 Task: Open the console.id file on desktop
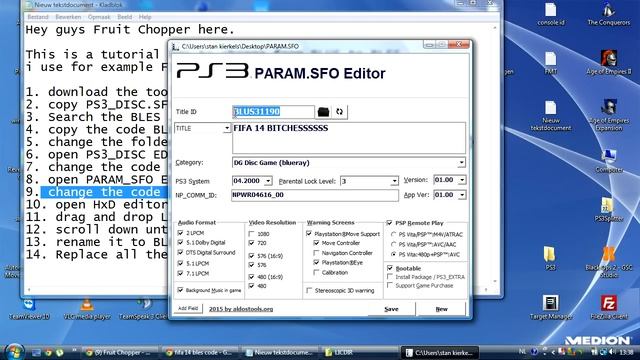[551, 15]
